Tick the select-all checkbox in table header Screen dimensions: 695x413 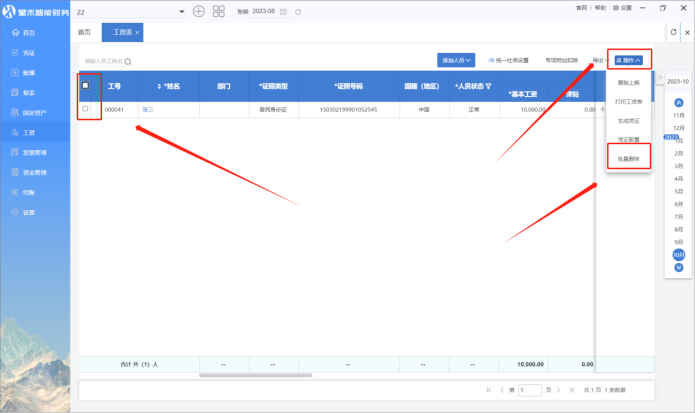(x=86, y=86)
